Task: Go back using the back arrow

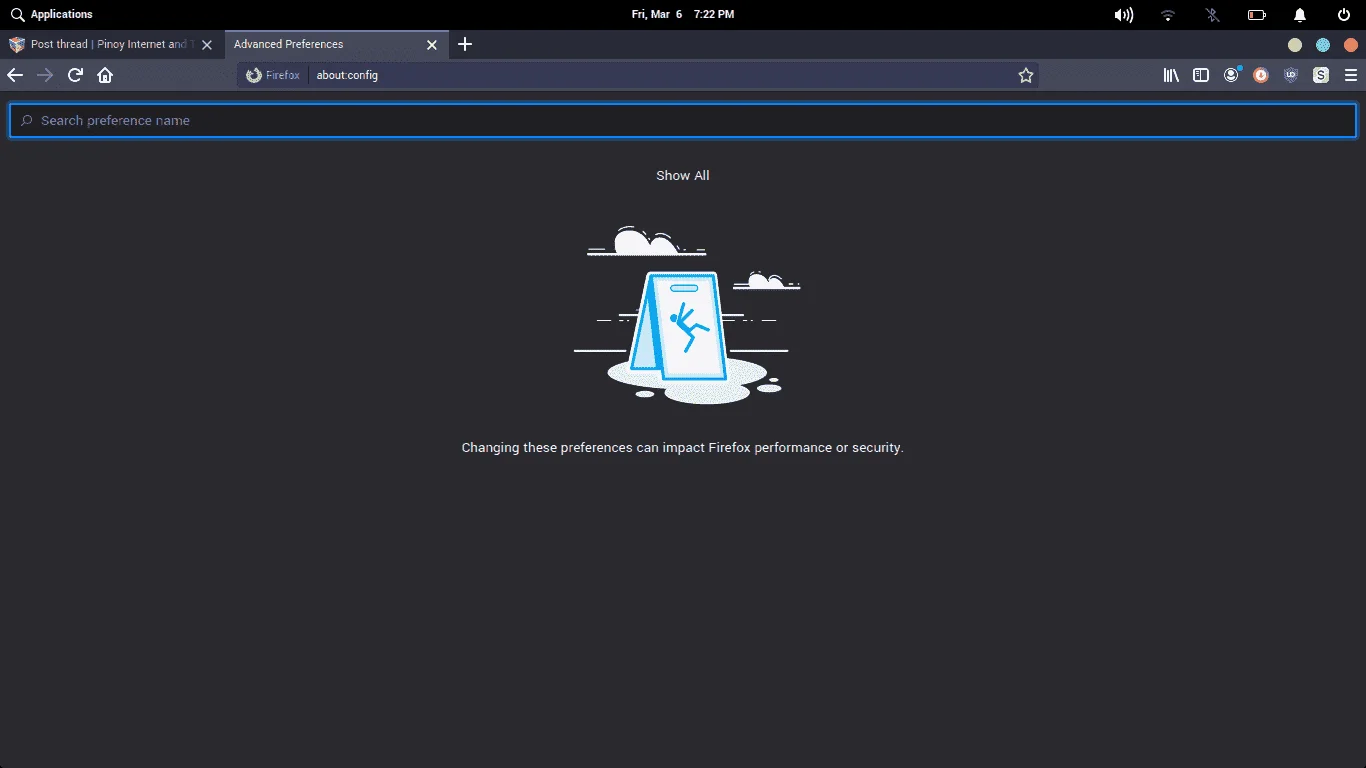Action: (15, 75)
